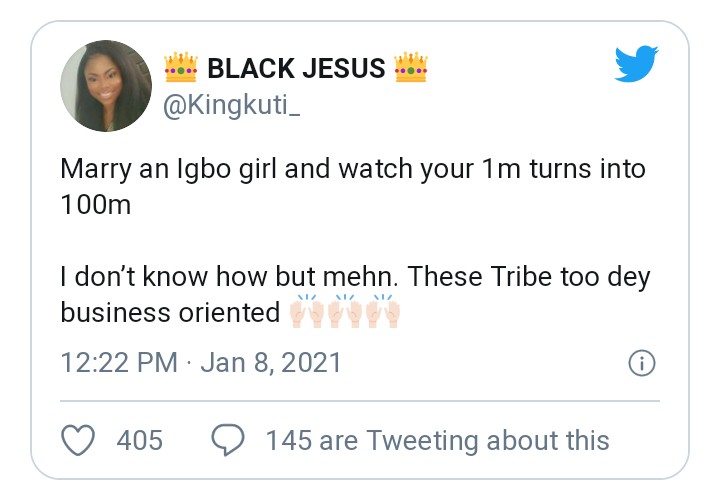Click the reply speech bubble icon
This screenshot has height=502, width=720.
coord(227,440)
